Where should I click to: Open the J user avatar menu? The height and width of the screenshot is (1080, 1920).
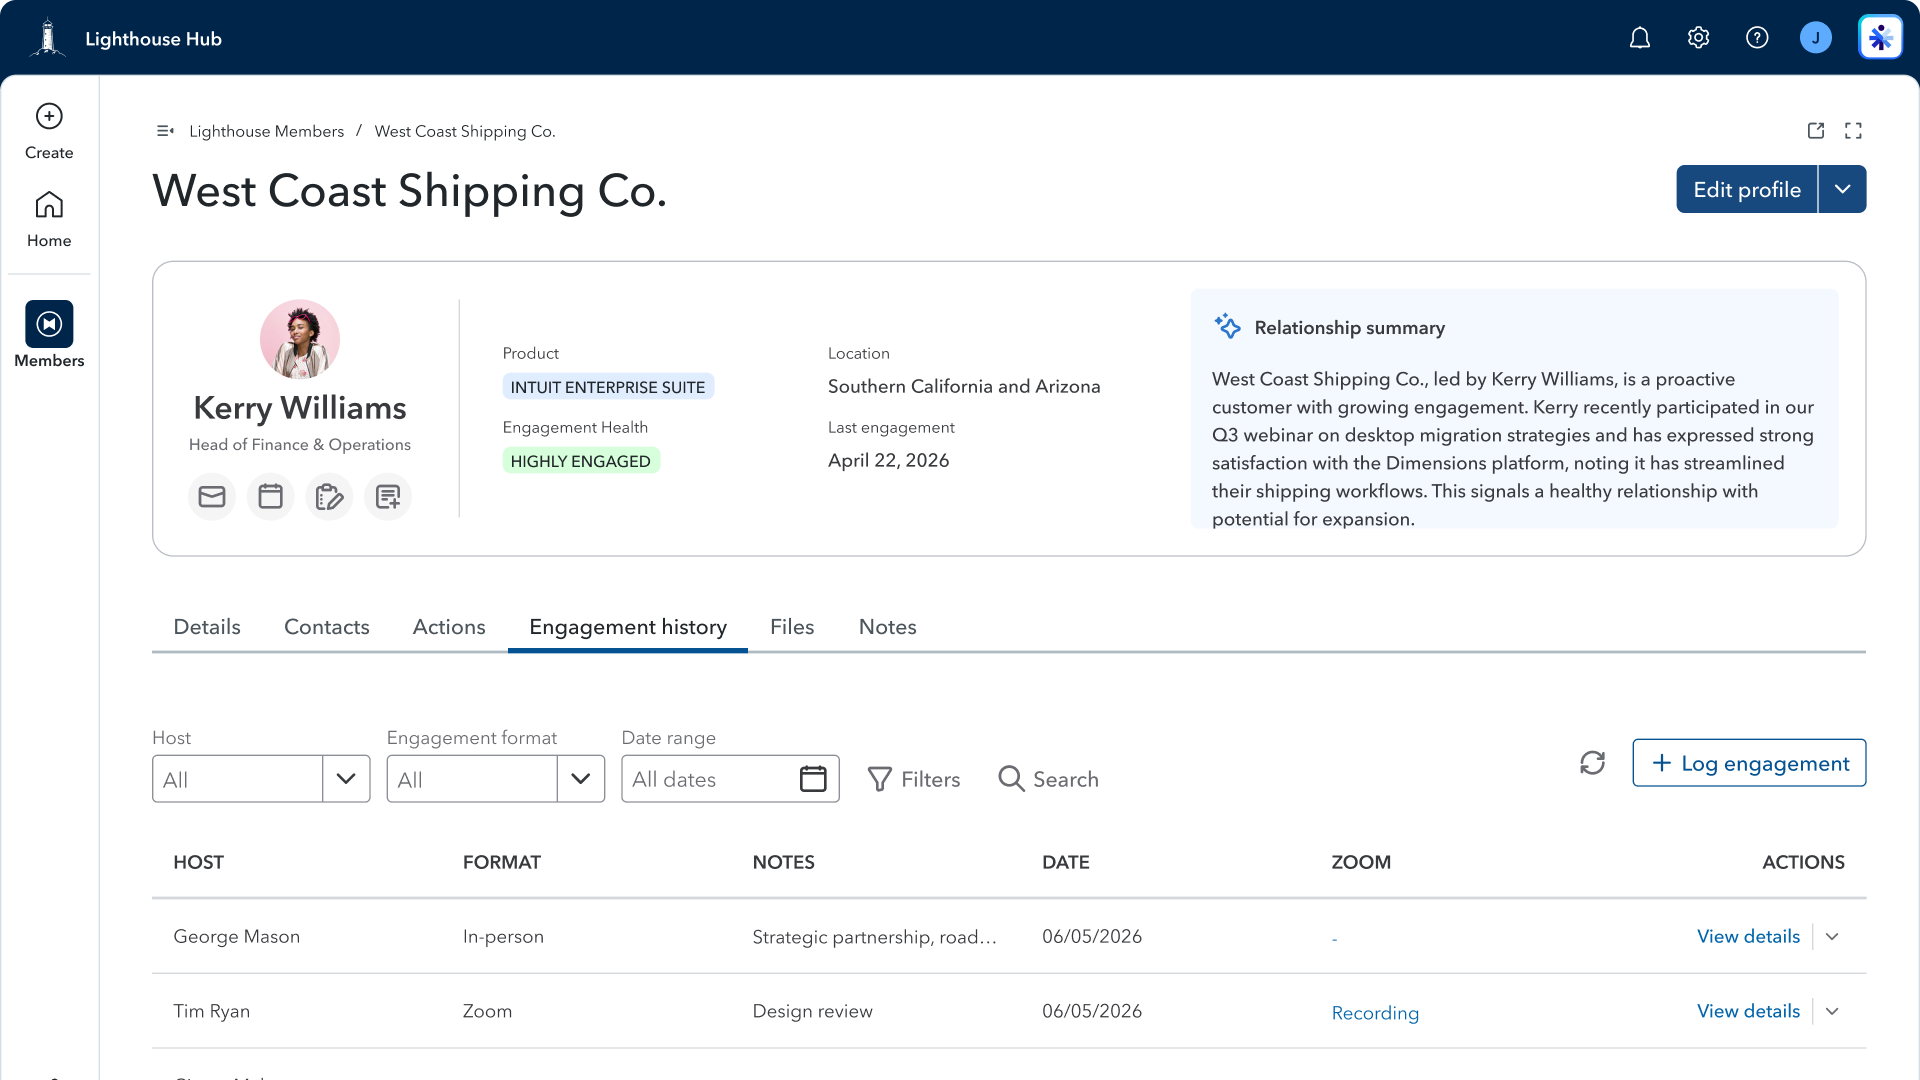[1816, 38]
